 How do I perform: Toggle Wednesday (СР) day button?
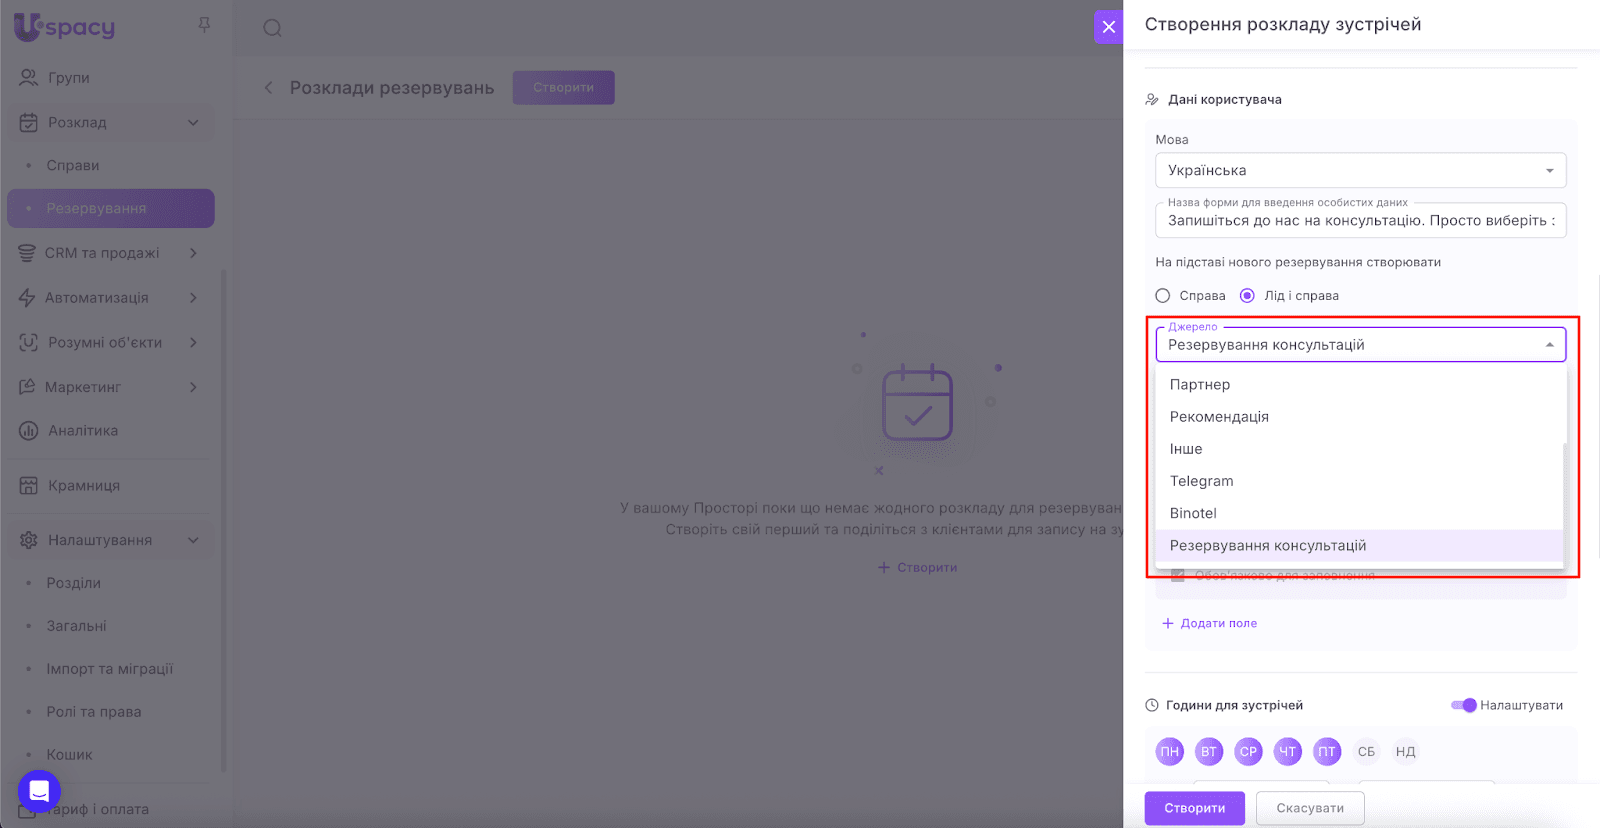(x=1248, y=752)
